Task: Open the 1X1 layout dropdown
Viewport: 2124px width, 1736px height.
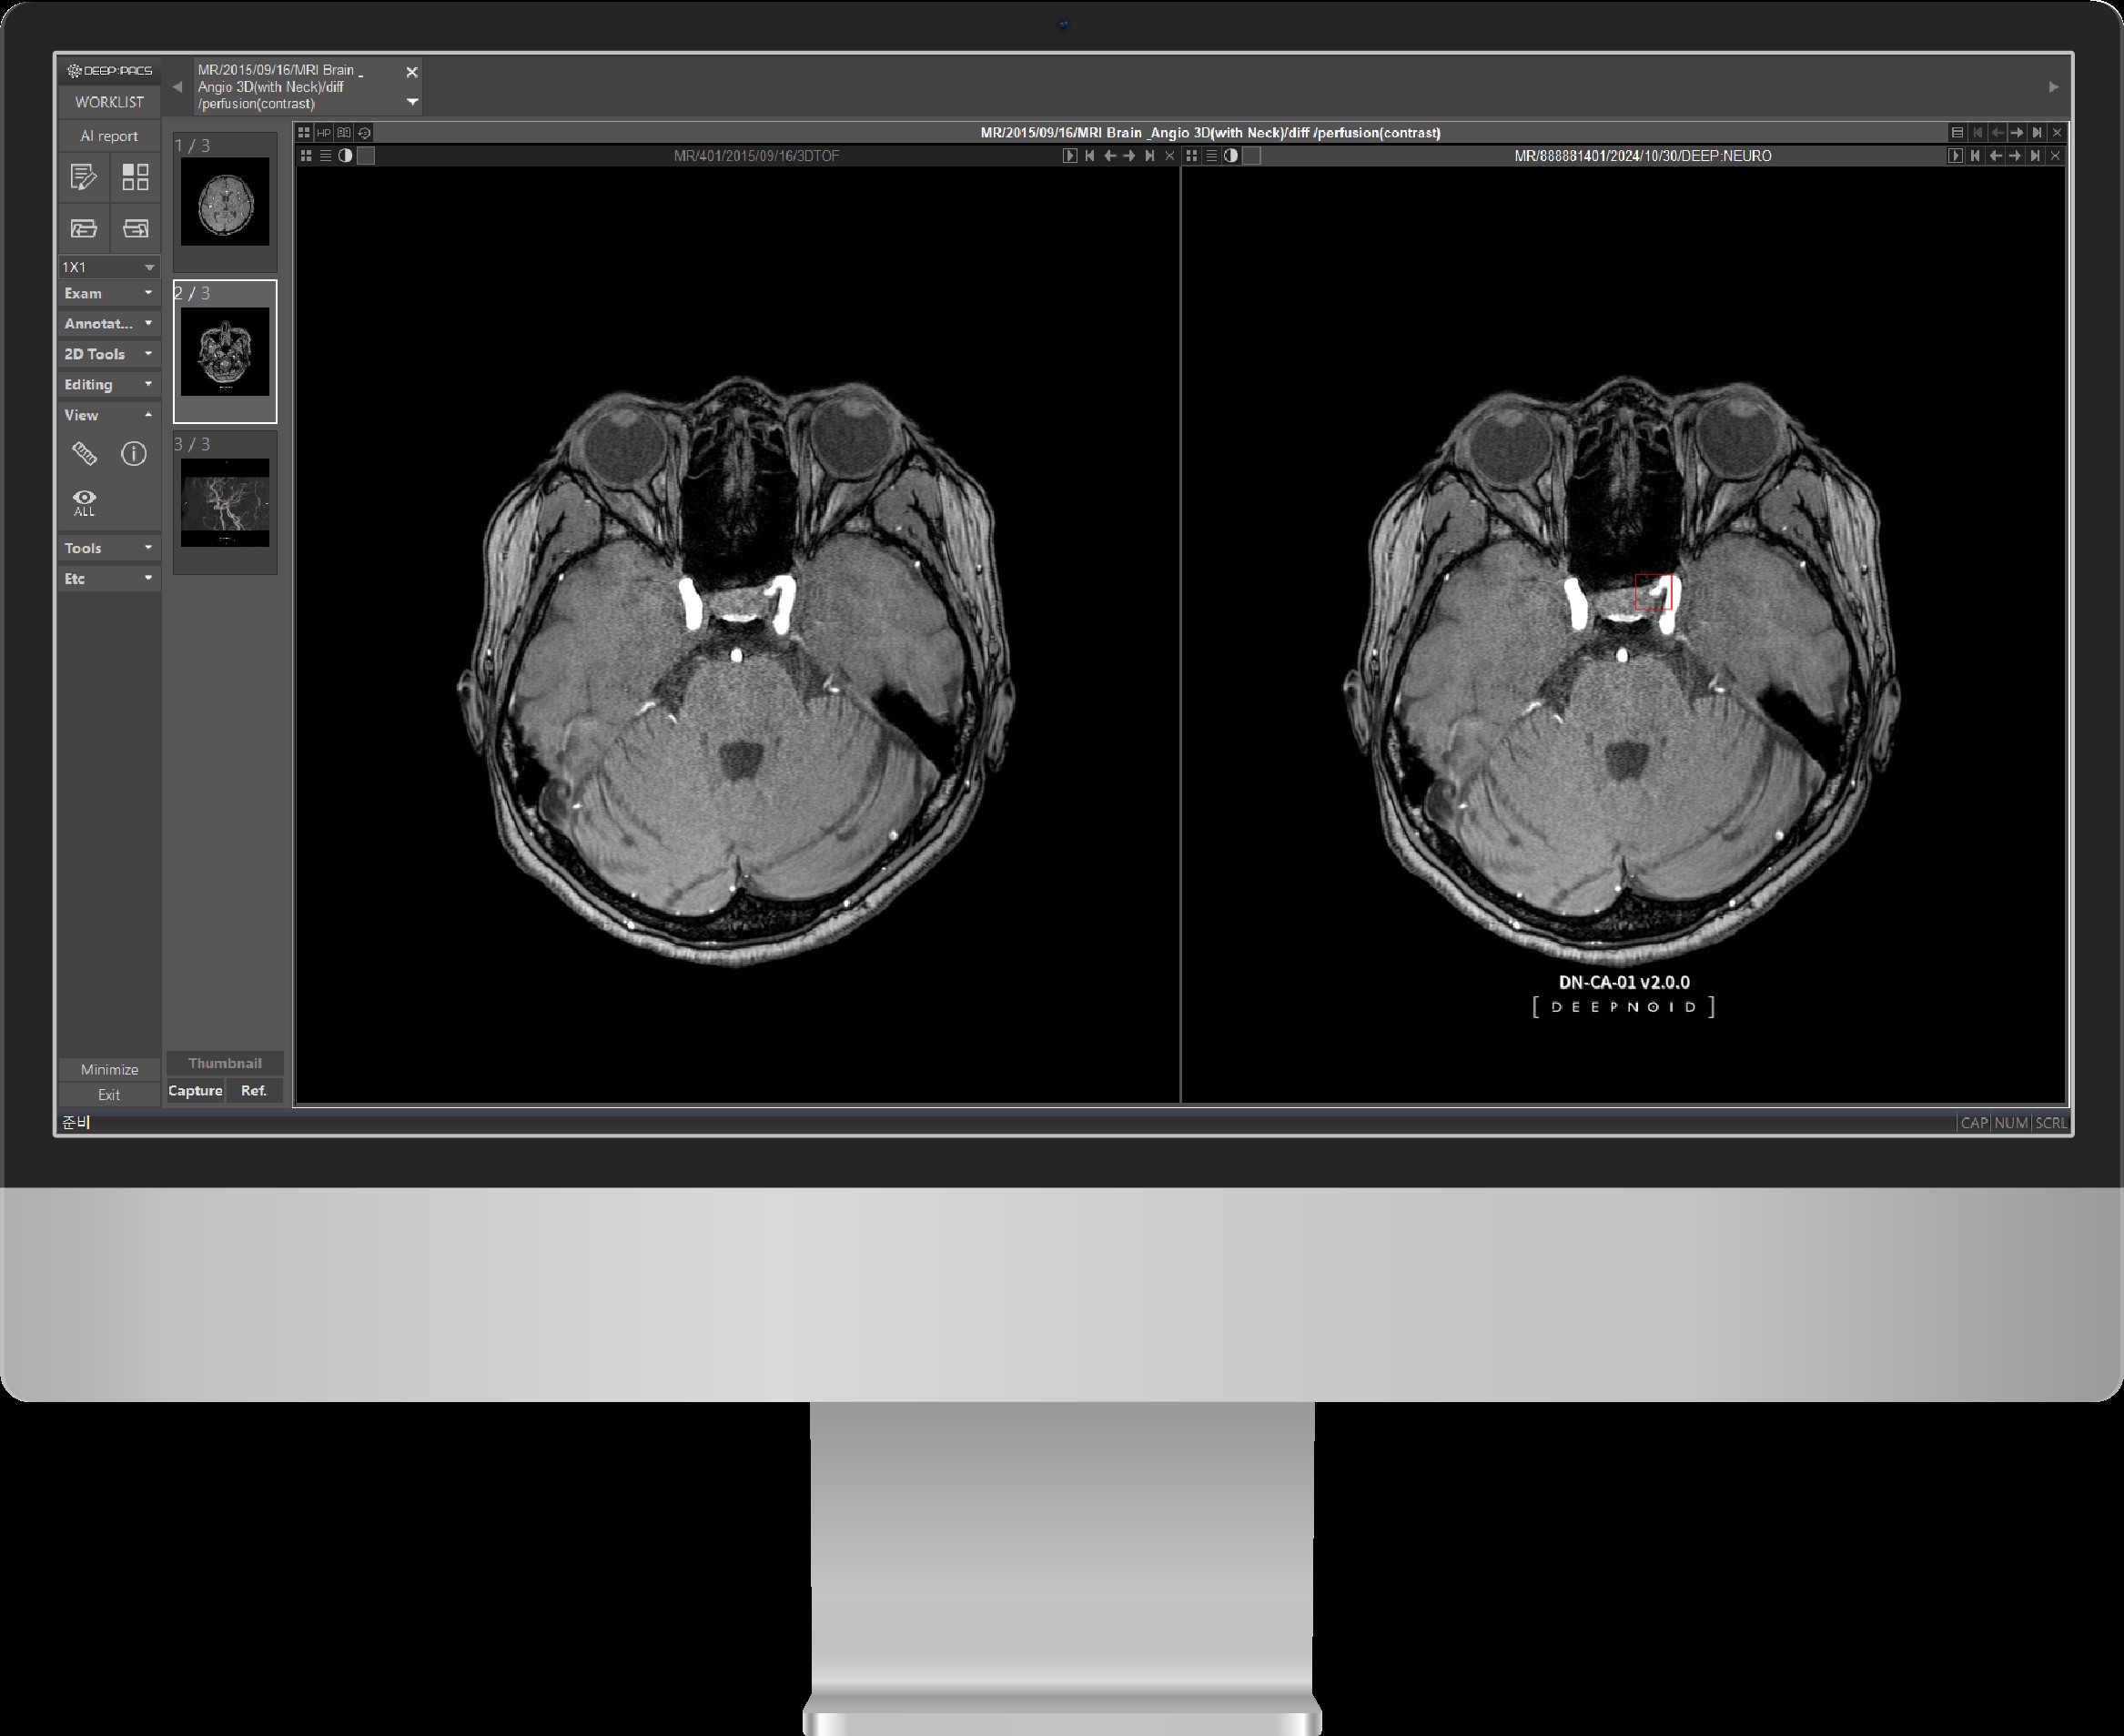Action: [x=109, y=267]
